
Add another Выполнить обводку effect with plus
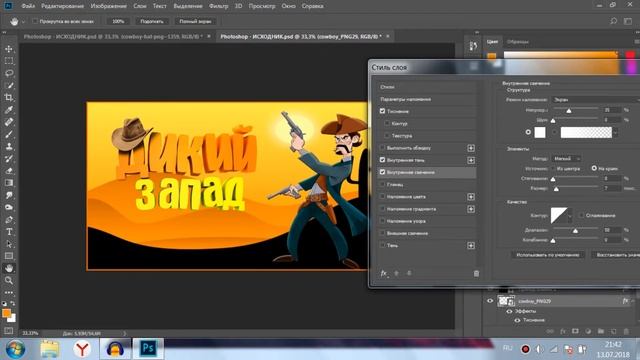(x=471, y=148)
